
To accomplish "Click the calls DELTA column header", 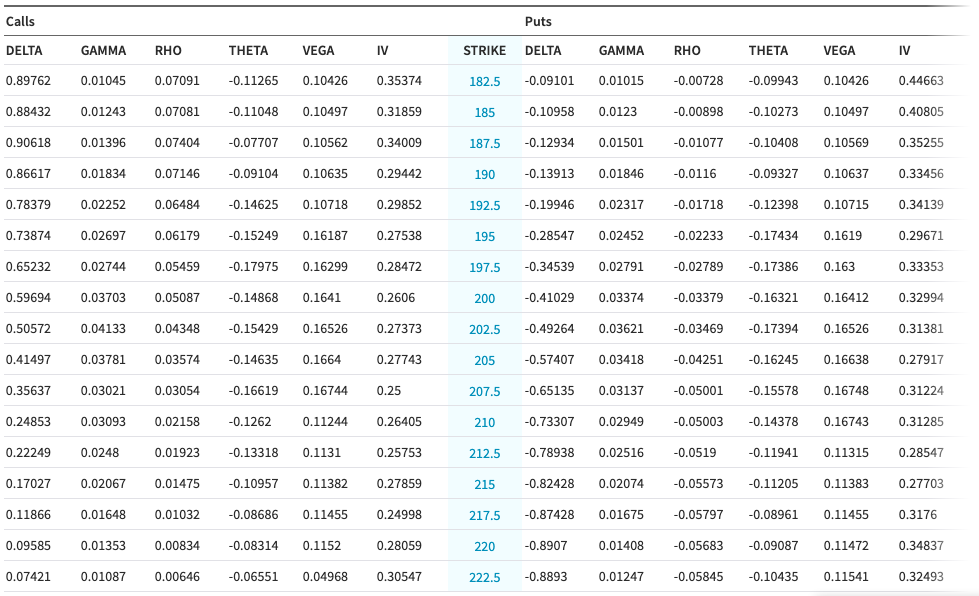I will pos(24,51).
